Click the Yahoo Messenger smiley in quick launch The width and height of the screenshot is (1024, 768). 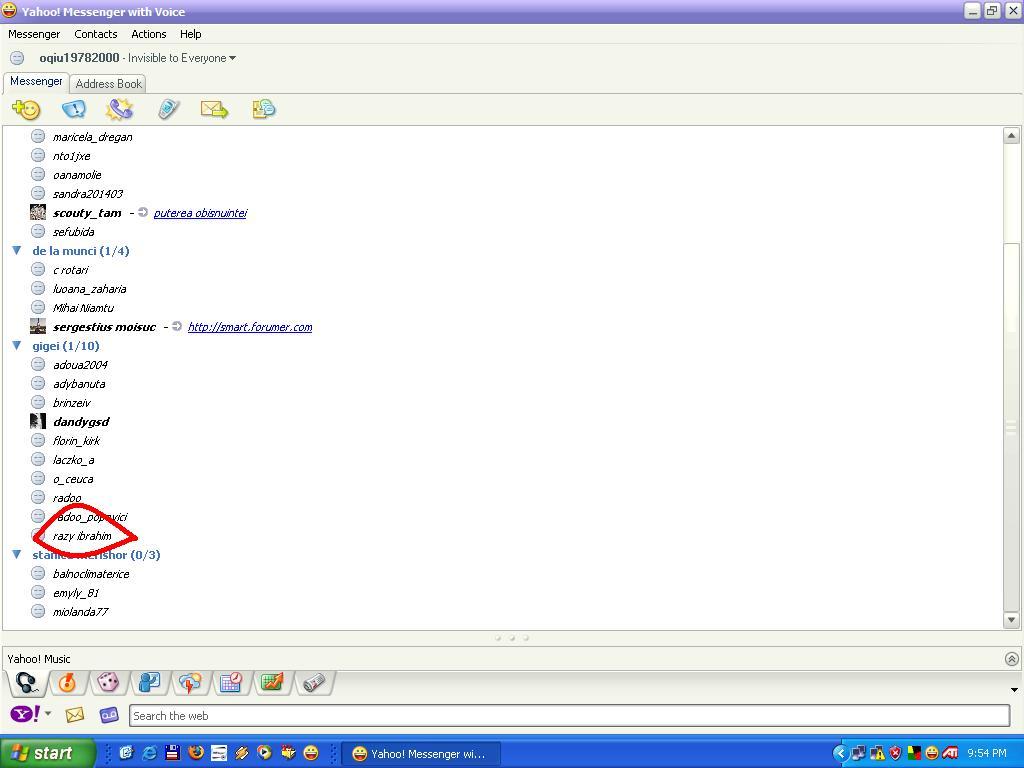[x=311, y=753]
